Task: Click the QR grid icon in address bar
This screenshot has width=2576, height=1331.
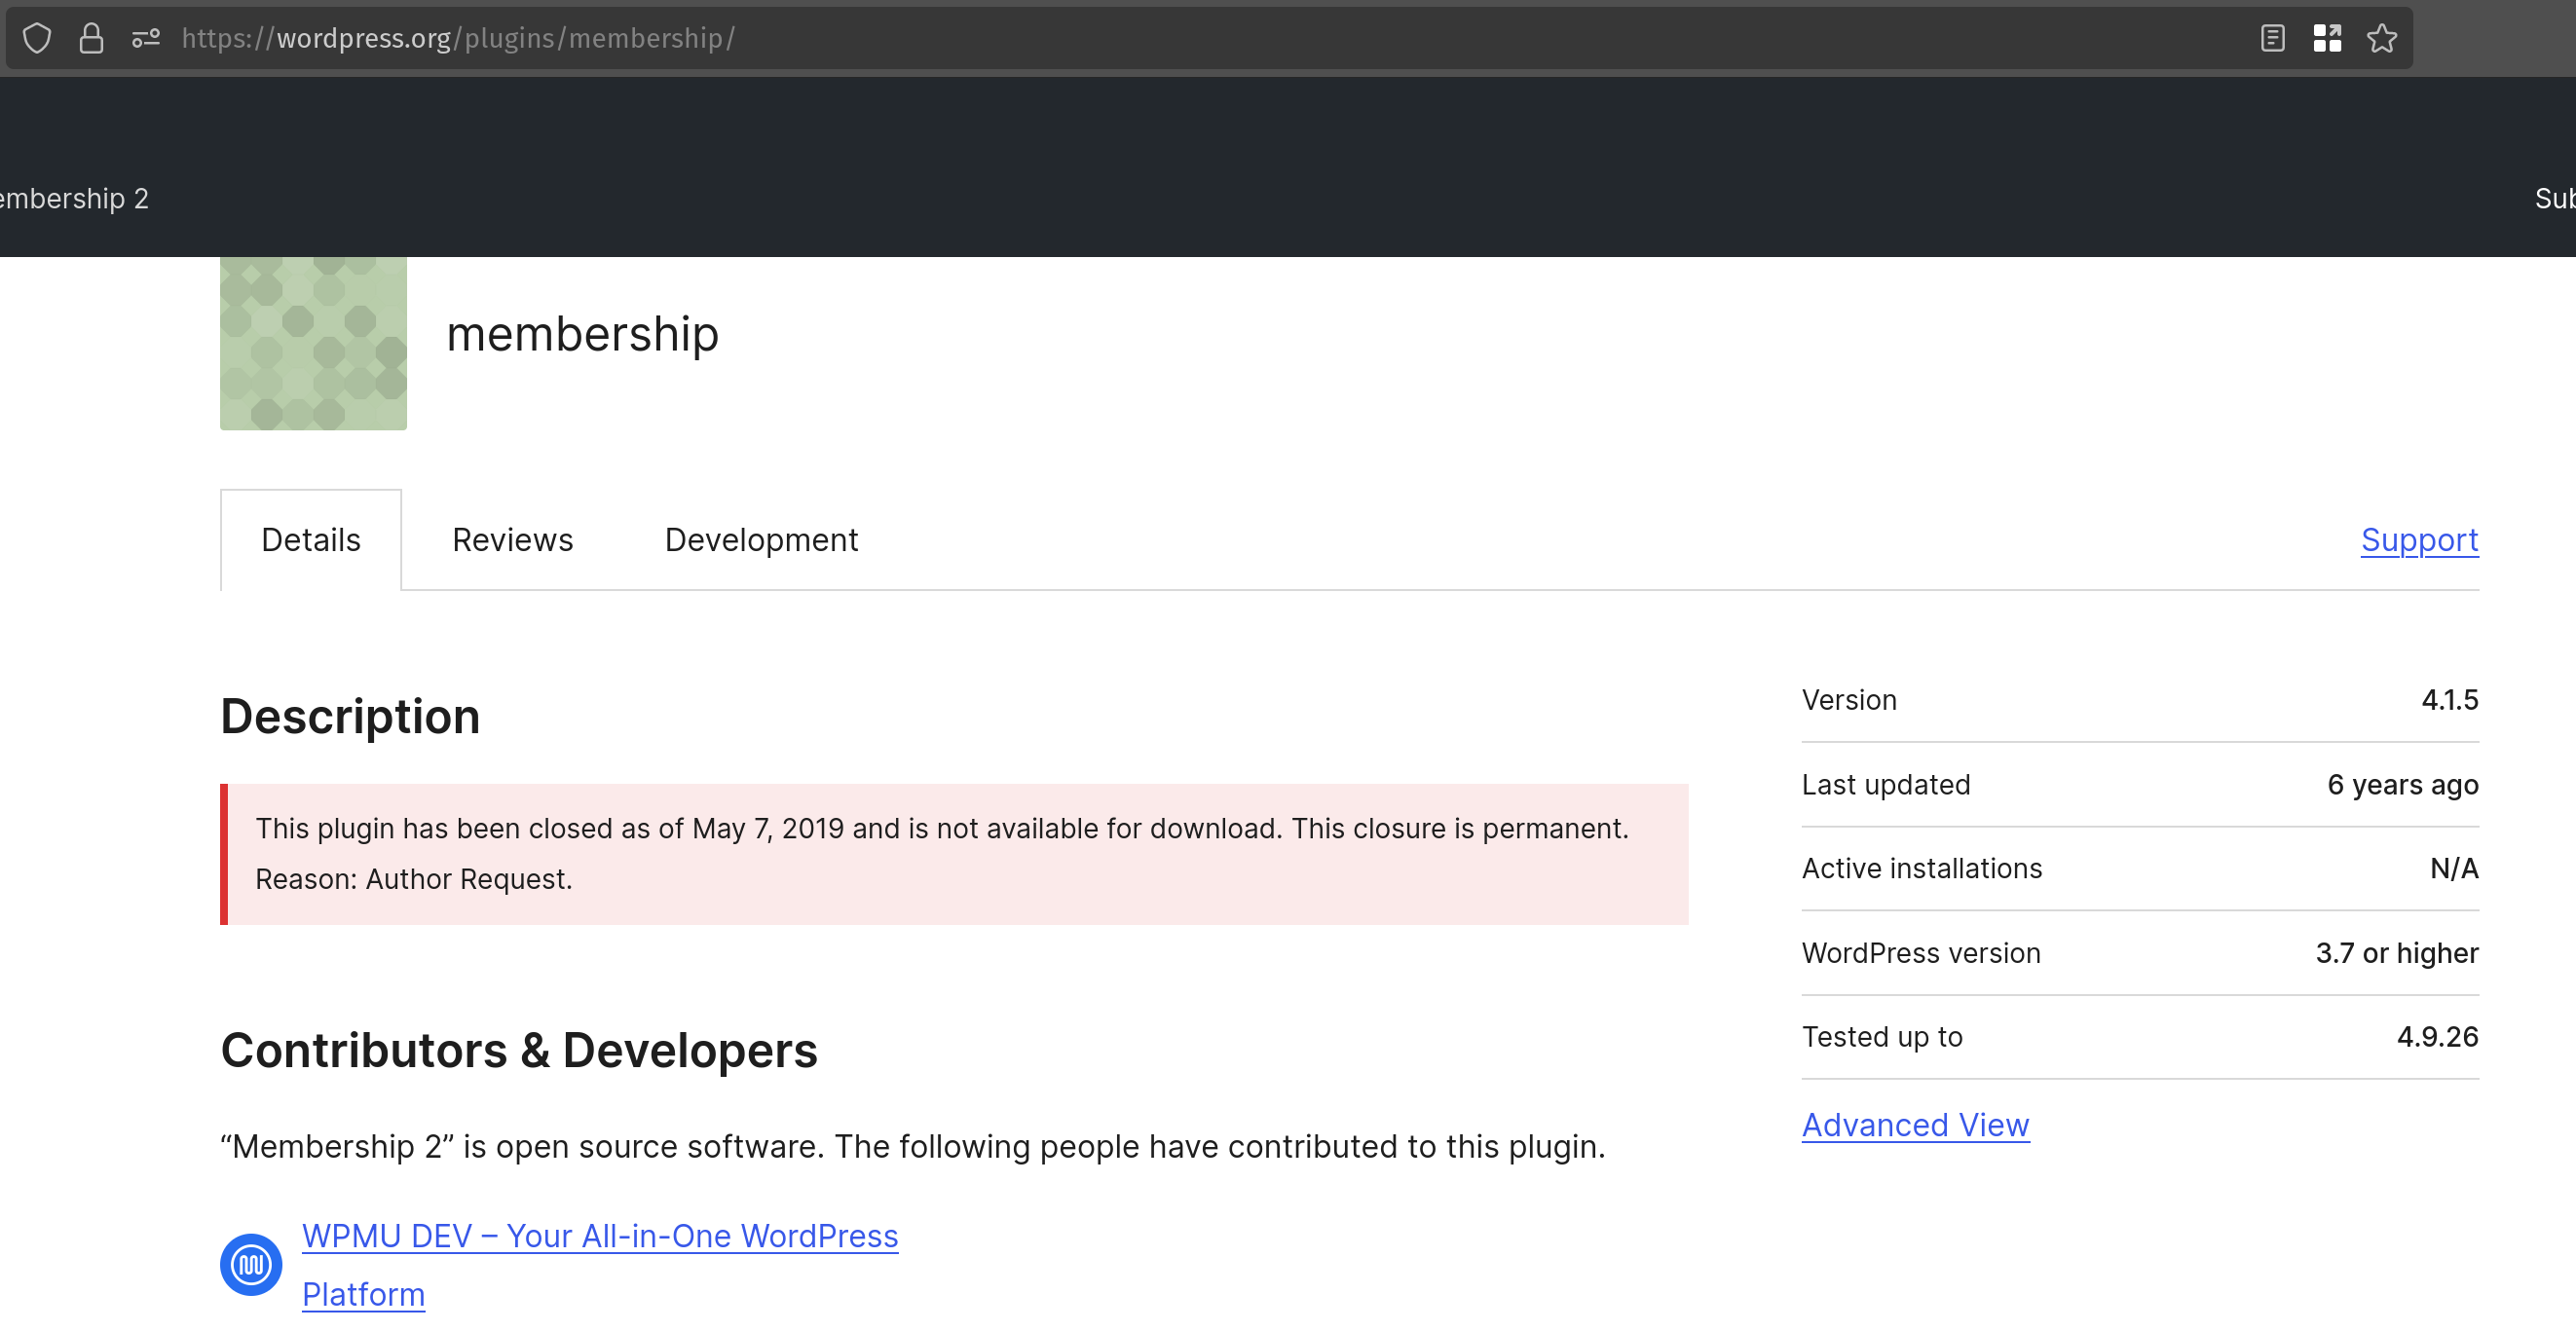Action: pos(2327,38)
